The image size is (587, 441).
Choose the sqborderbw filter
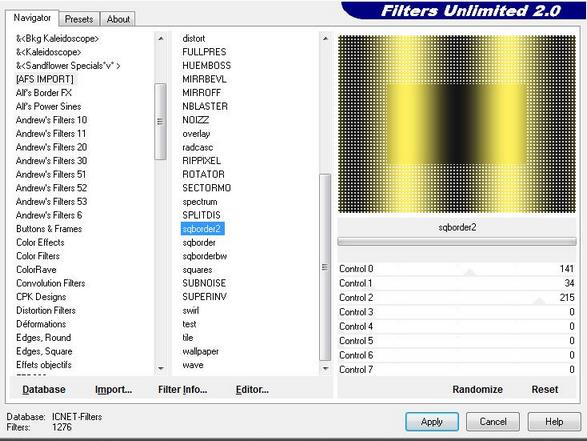(205, 256)
